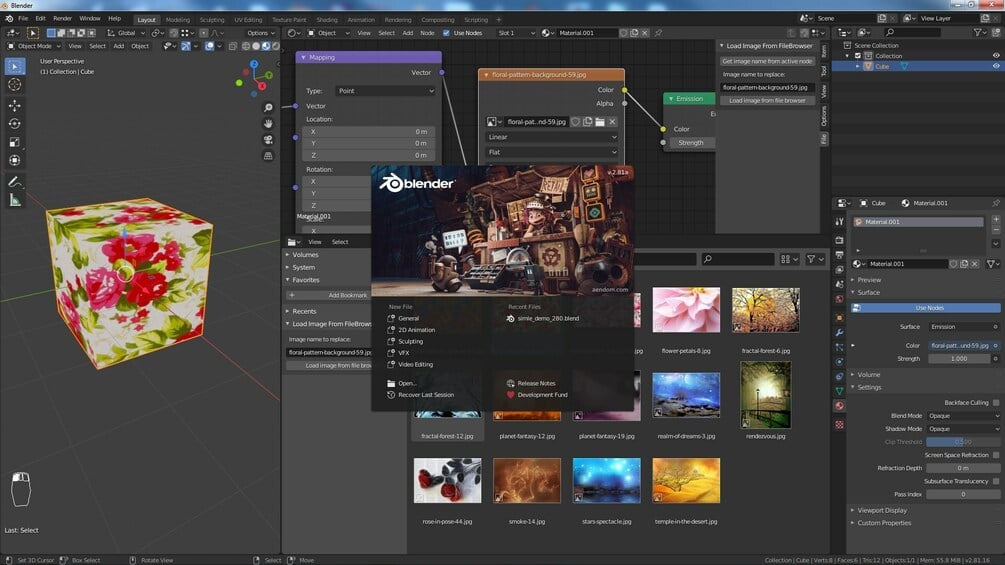The height and width of the screenshot is (565, 1005).
Task: Expand the Viewport Display panel
Action: pyautogui.click(x=882, y=511)
